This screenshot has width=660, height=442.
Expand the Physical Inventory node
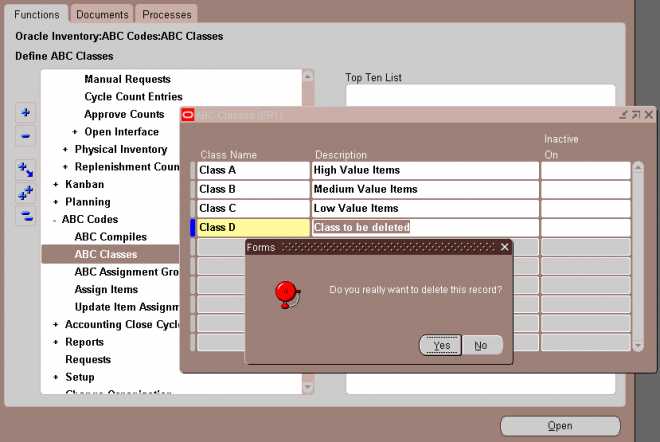pos(65,149)
